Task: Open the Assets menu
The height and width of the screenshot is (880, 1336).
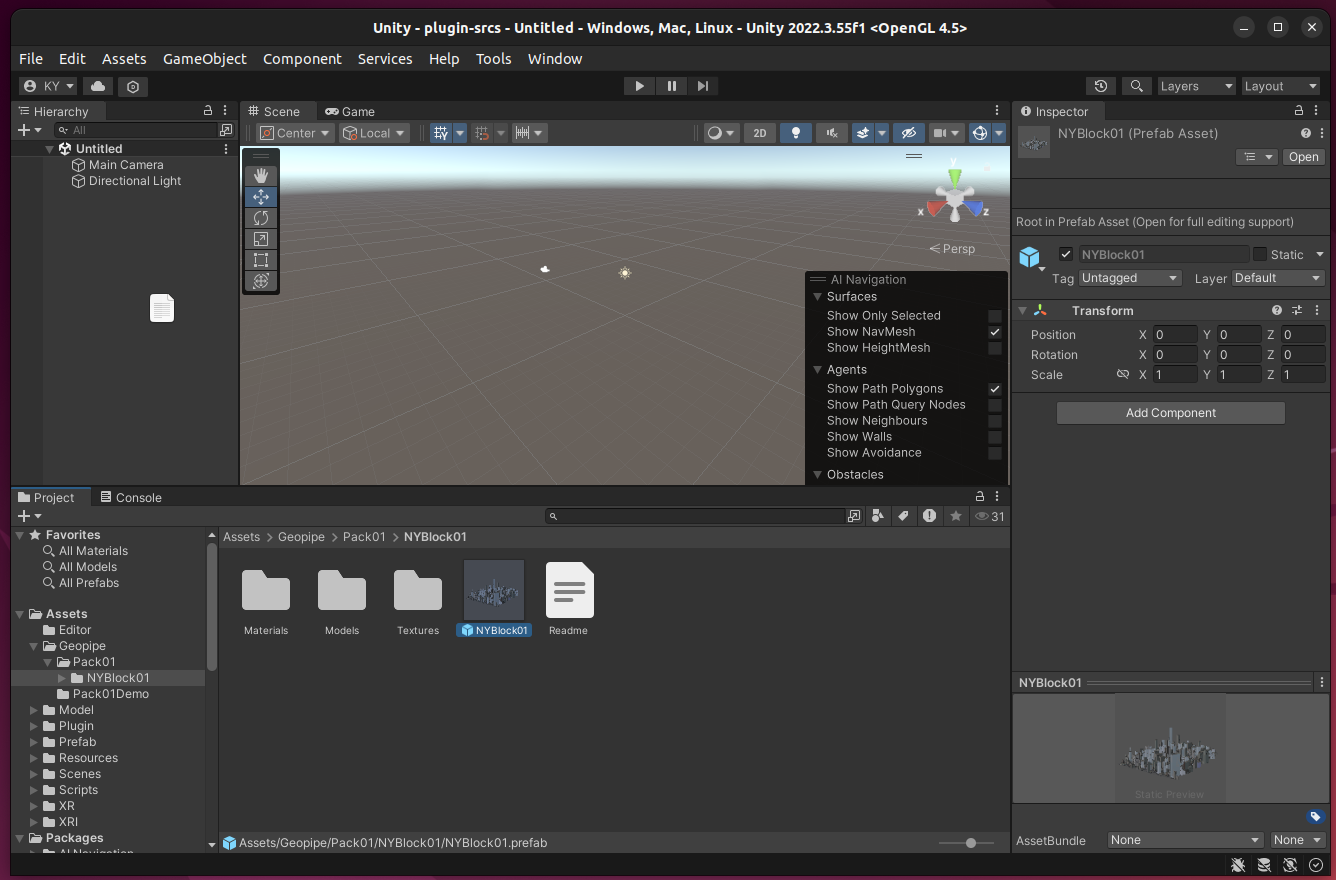Action: tap(124, 59)
